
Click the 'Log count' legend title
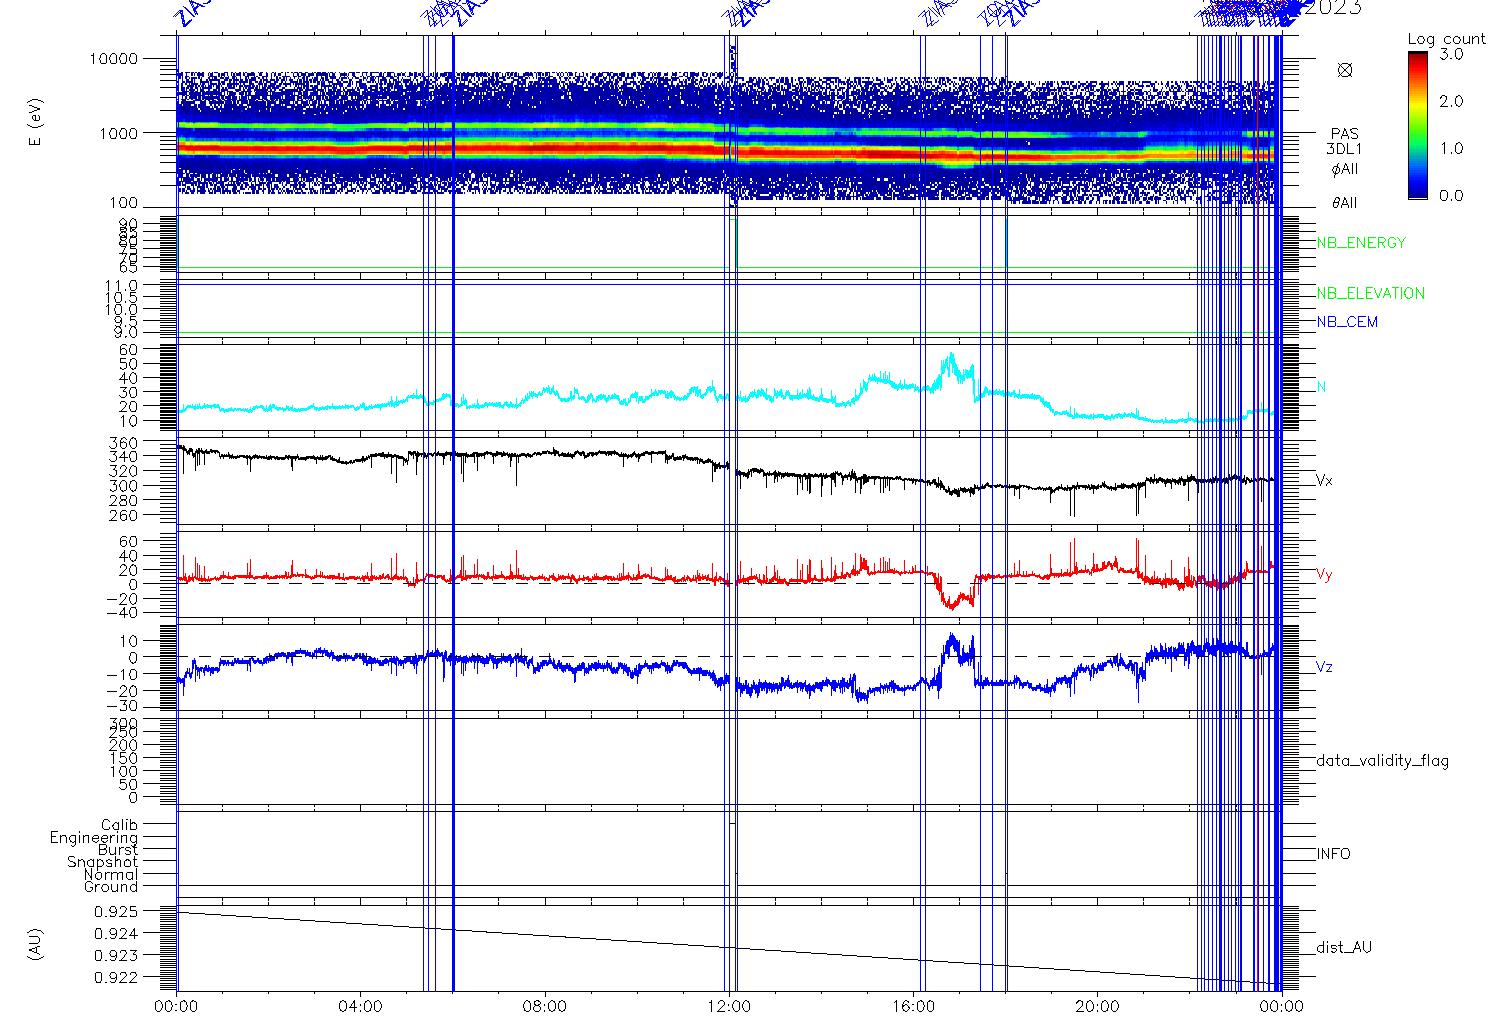pos(1446,39)
